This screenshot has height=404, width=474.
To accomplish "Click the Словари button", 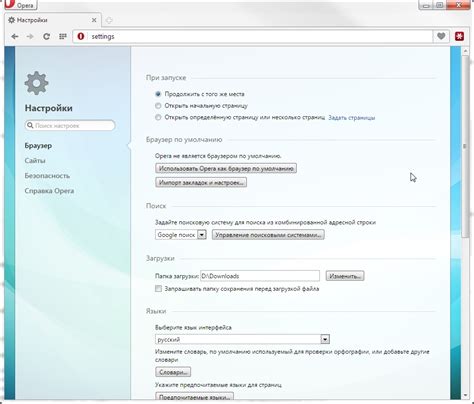I will click(173, 372).
